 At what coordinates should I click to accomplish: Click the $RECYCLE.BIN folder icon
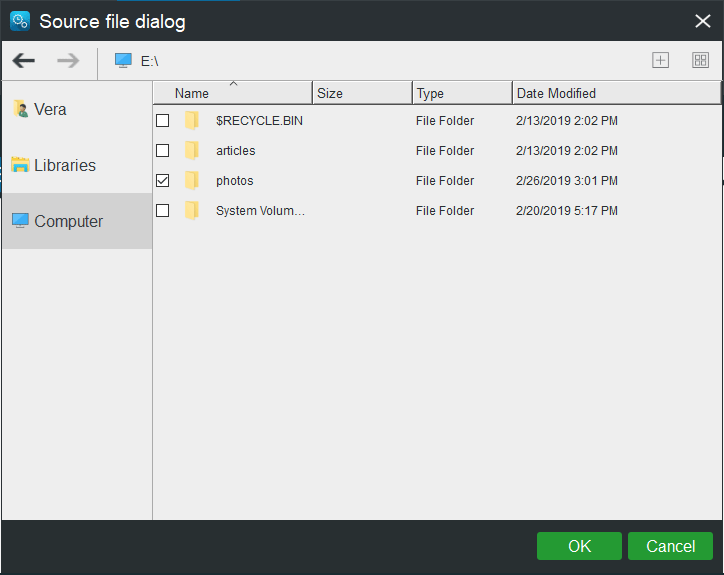pos(192,121)
